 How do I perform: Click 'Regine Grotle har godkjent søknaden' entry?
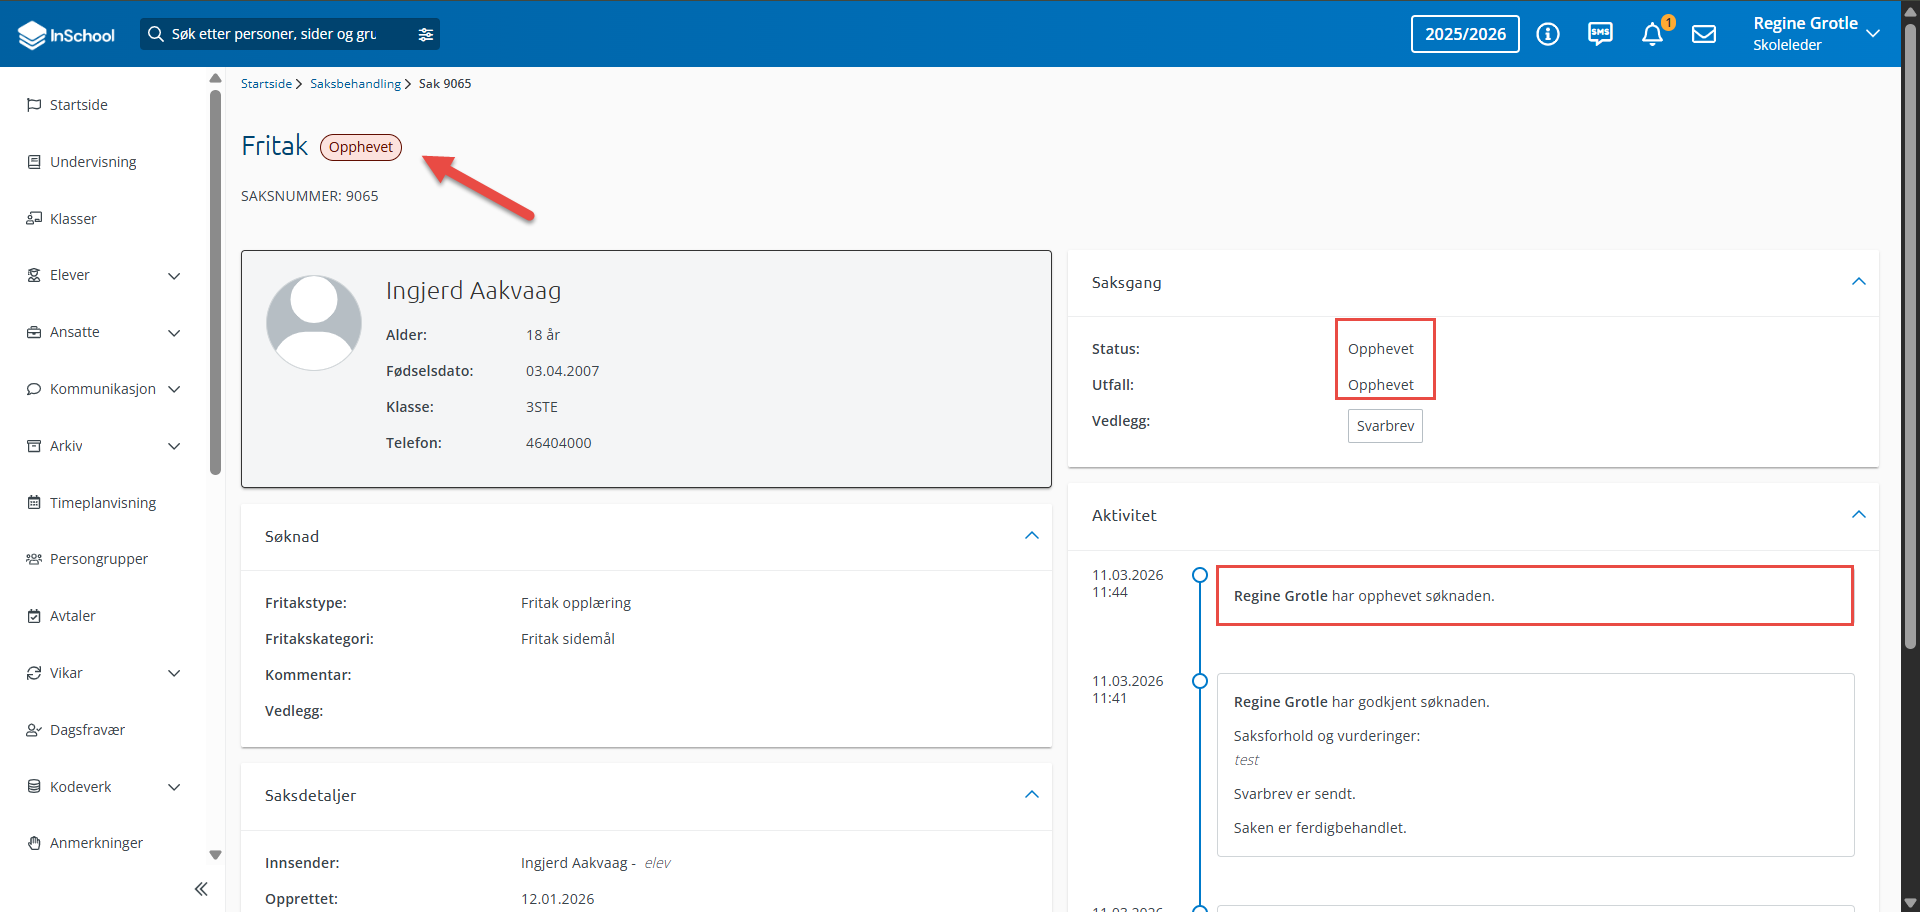[1535, 765]
